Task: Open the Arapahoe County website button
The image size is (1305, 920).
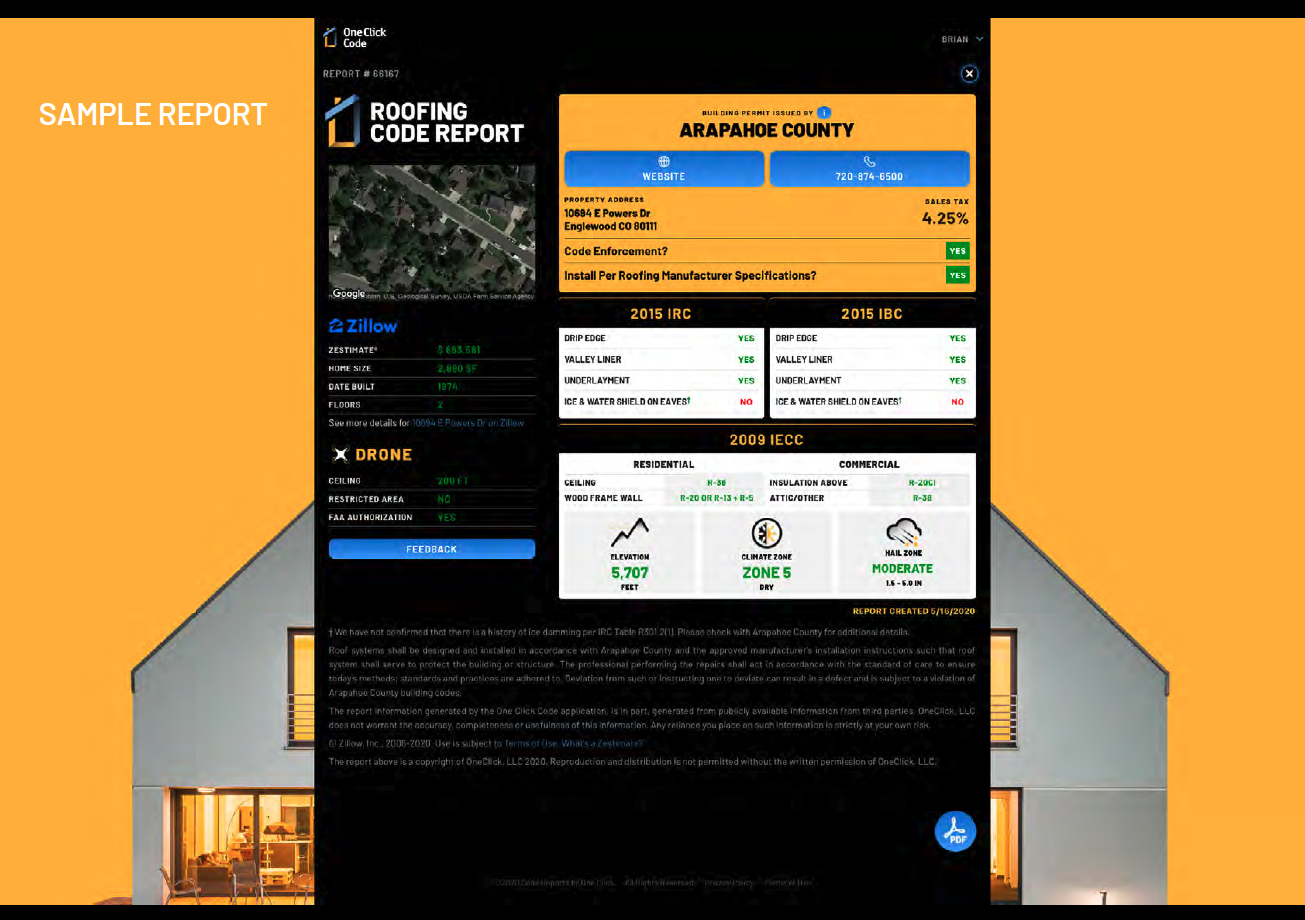Action: click(664, 169)
